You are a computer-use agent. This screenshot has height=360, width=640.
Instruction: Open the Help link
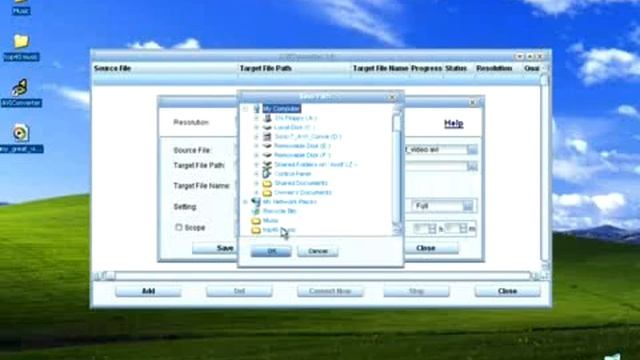(x=453, y=123)
